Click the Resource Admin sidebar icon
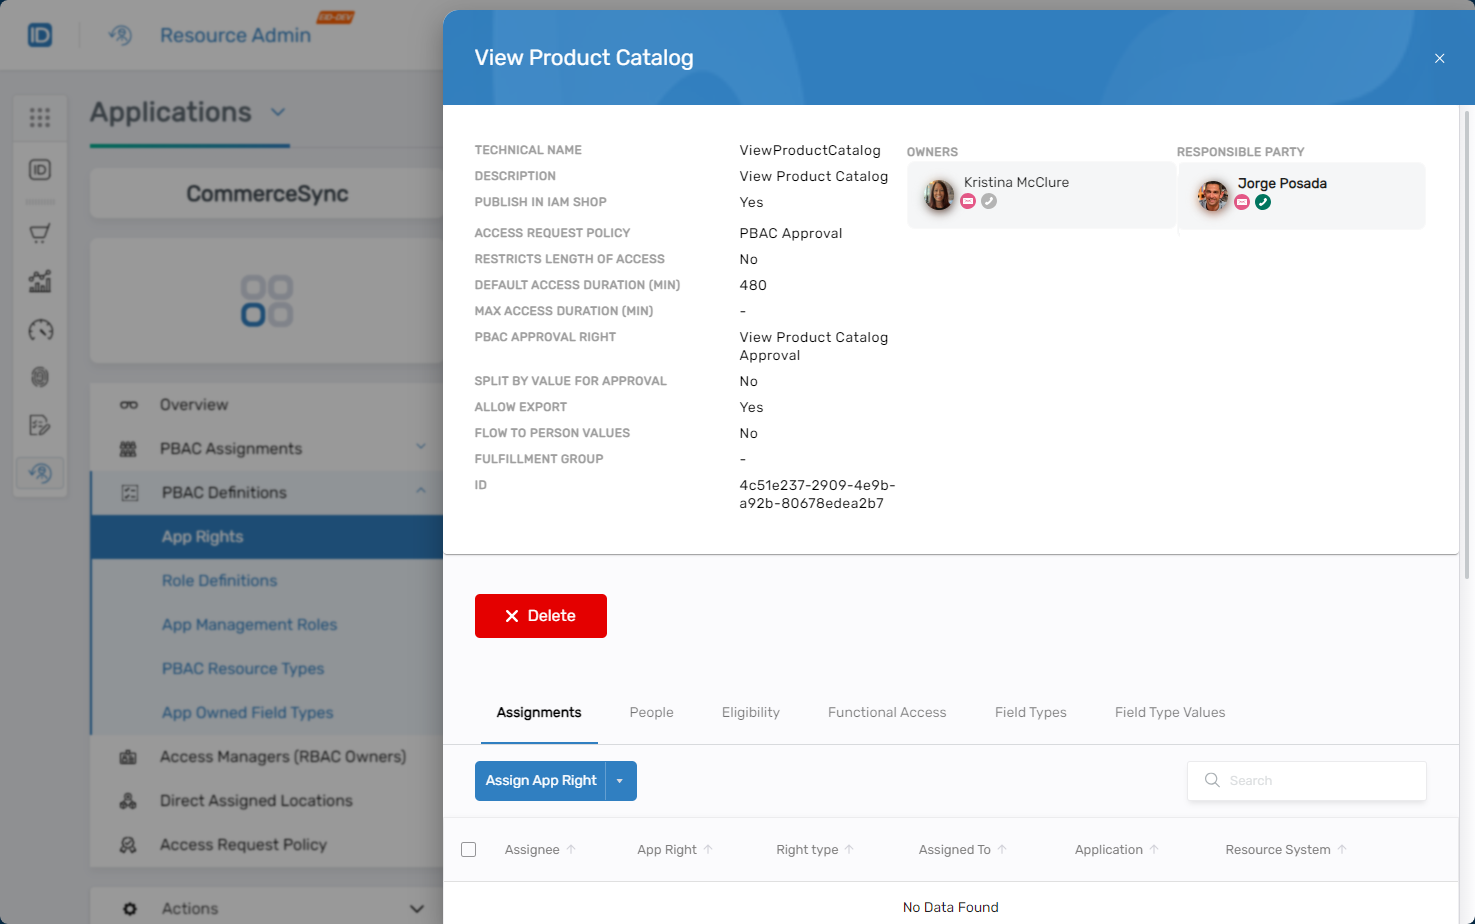Viewport: 1475px width, 924px height. pyautogui.click(x=40, y=473)
